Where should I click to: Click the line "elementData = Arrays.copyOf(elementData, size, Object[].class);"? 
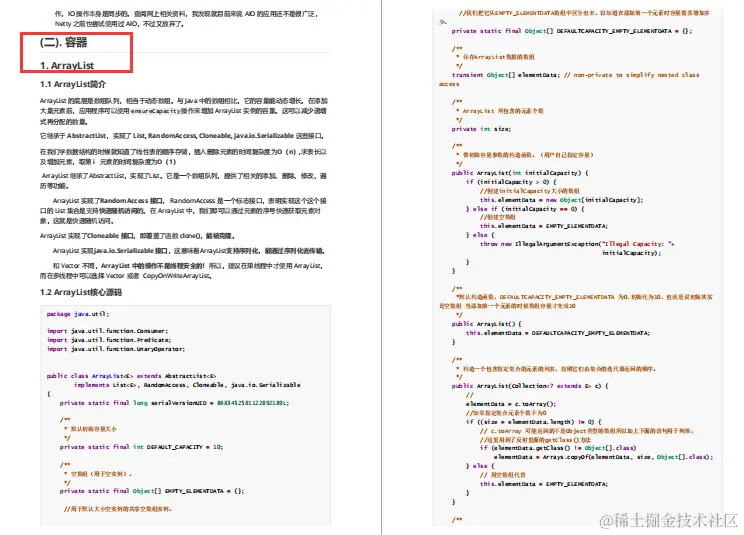pyautogui.click(x=603, y=457)
